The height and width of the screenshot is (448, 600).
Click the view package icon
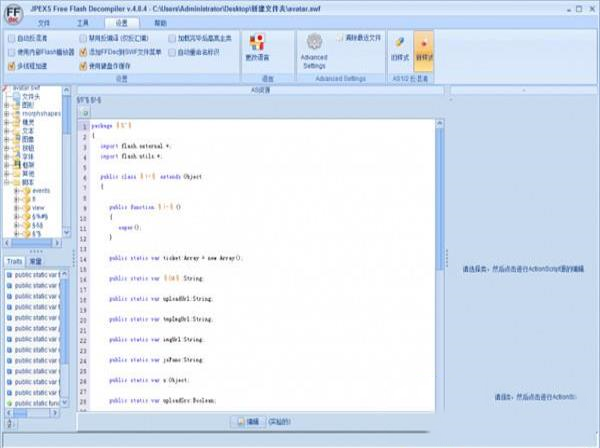[x=27, y=208]
